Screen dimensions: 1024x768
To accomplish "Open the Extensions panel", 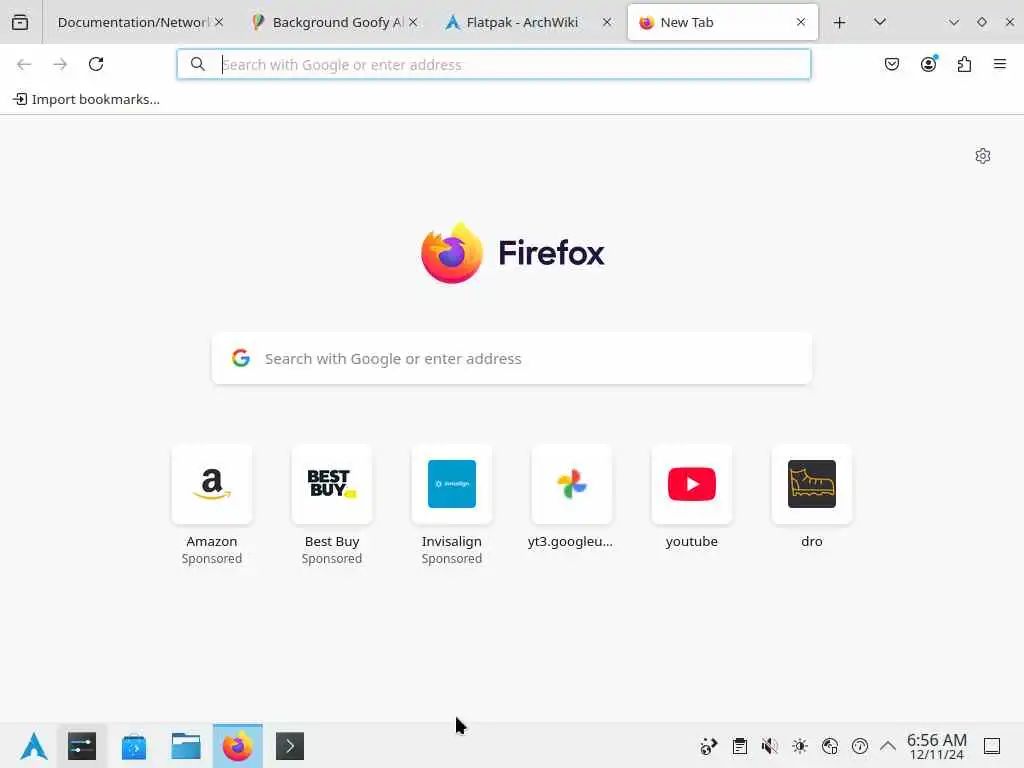I will 964,64.
